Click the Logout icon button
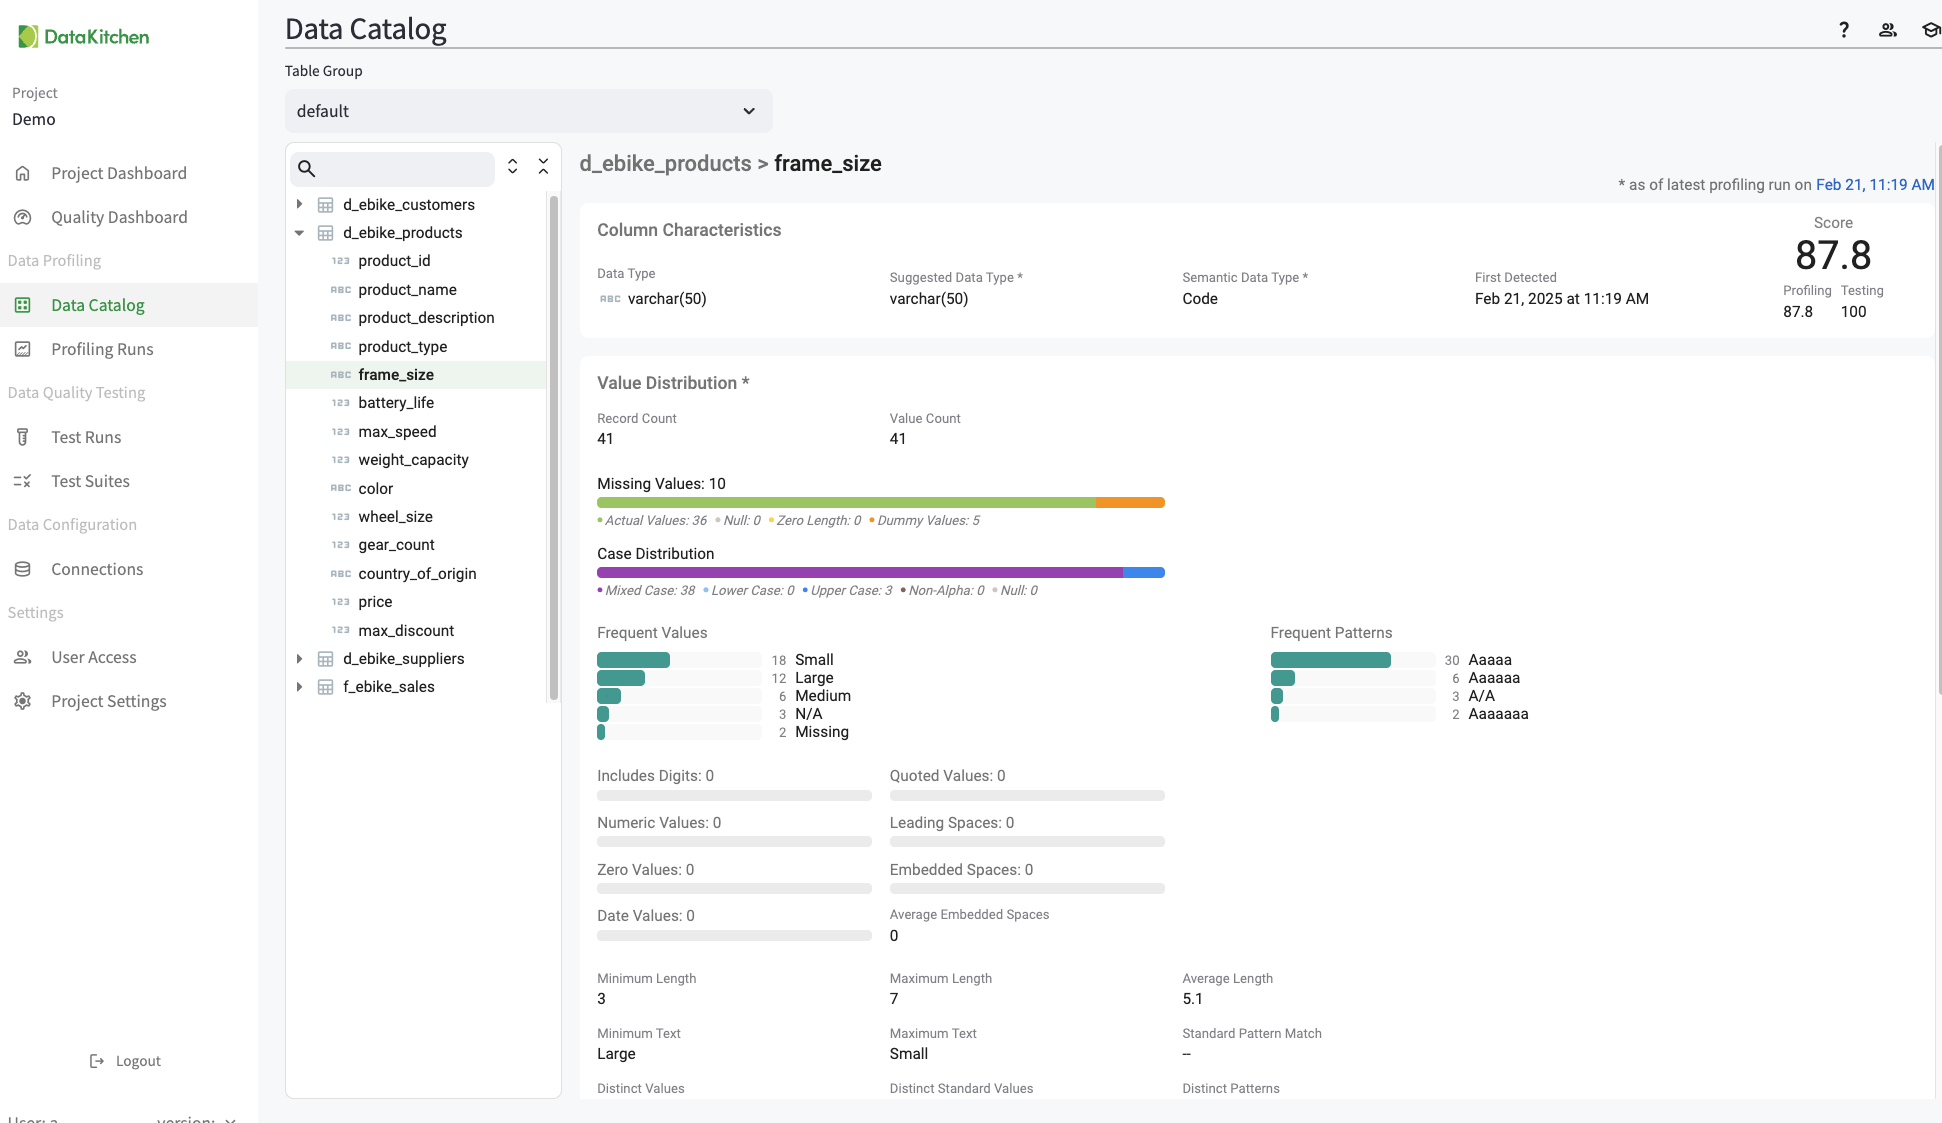Viewport: 1942px width, 1123px height. click(x=97, y=1061)
